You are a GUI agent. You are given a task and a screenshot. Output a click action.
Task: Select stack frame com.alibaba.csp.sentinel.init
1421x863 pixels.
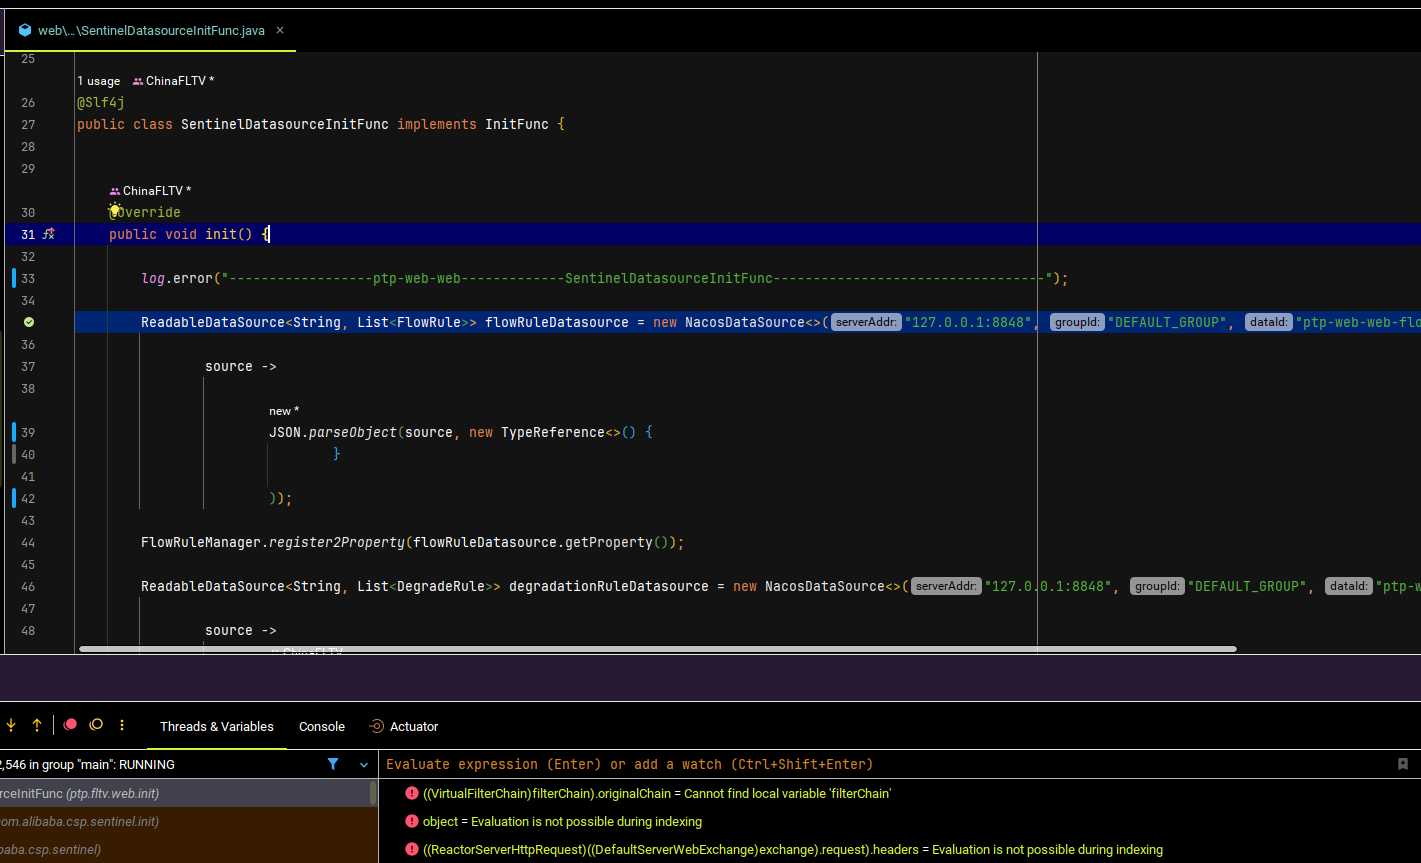coord(185,821)
